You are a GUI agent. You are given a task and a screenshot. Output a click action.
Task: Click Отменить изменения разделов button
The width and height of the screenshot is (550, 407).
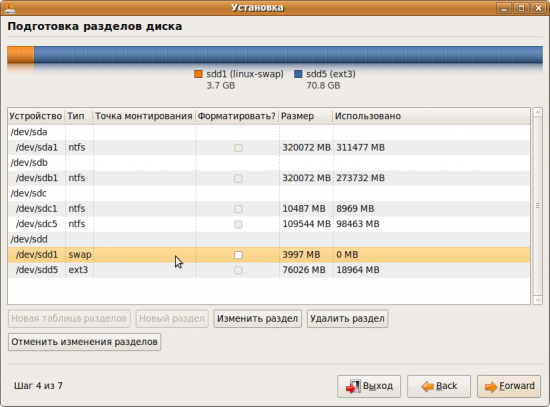click(84, 342)
